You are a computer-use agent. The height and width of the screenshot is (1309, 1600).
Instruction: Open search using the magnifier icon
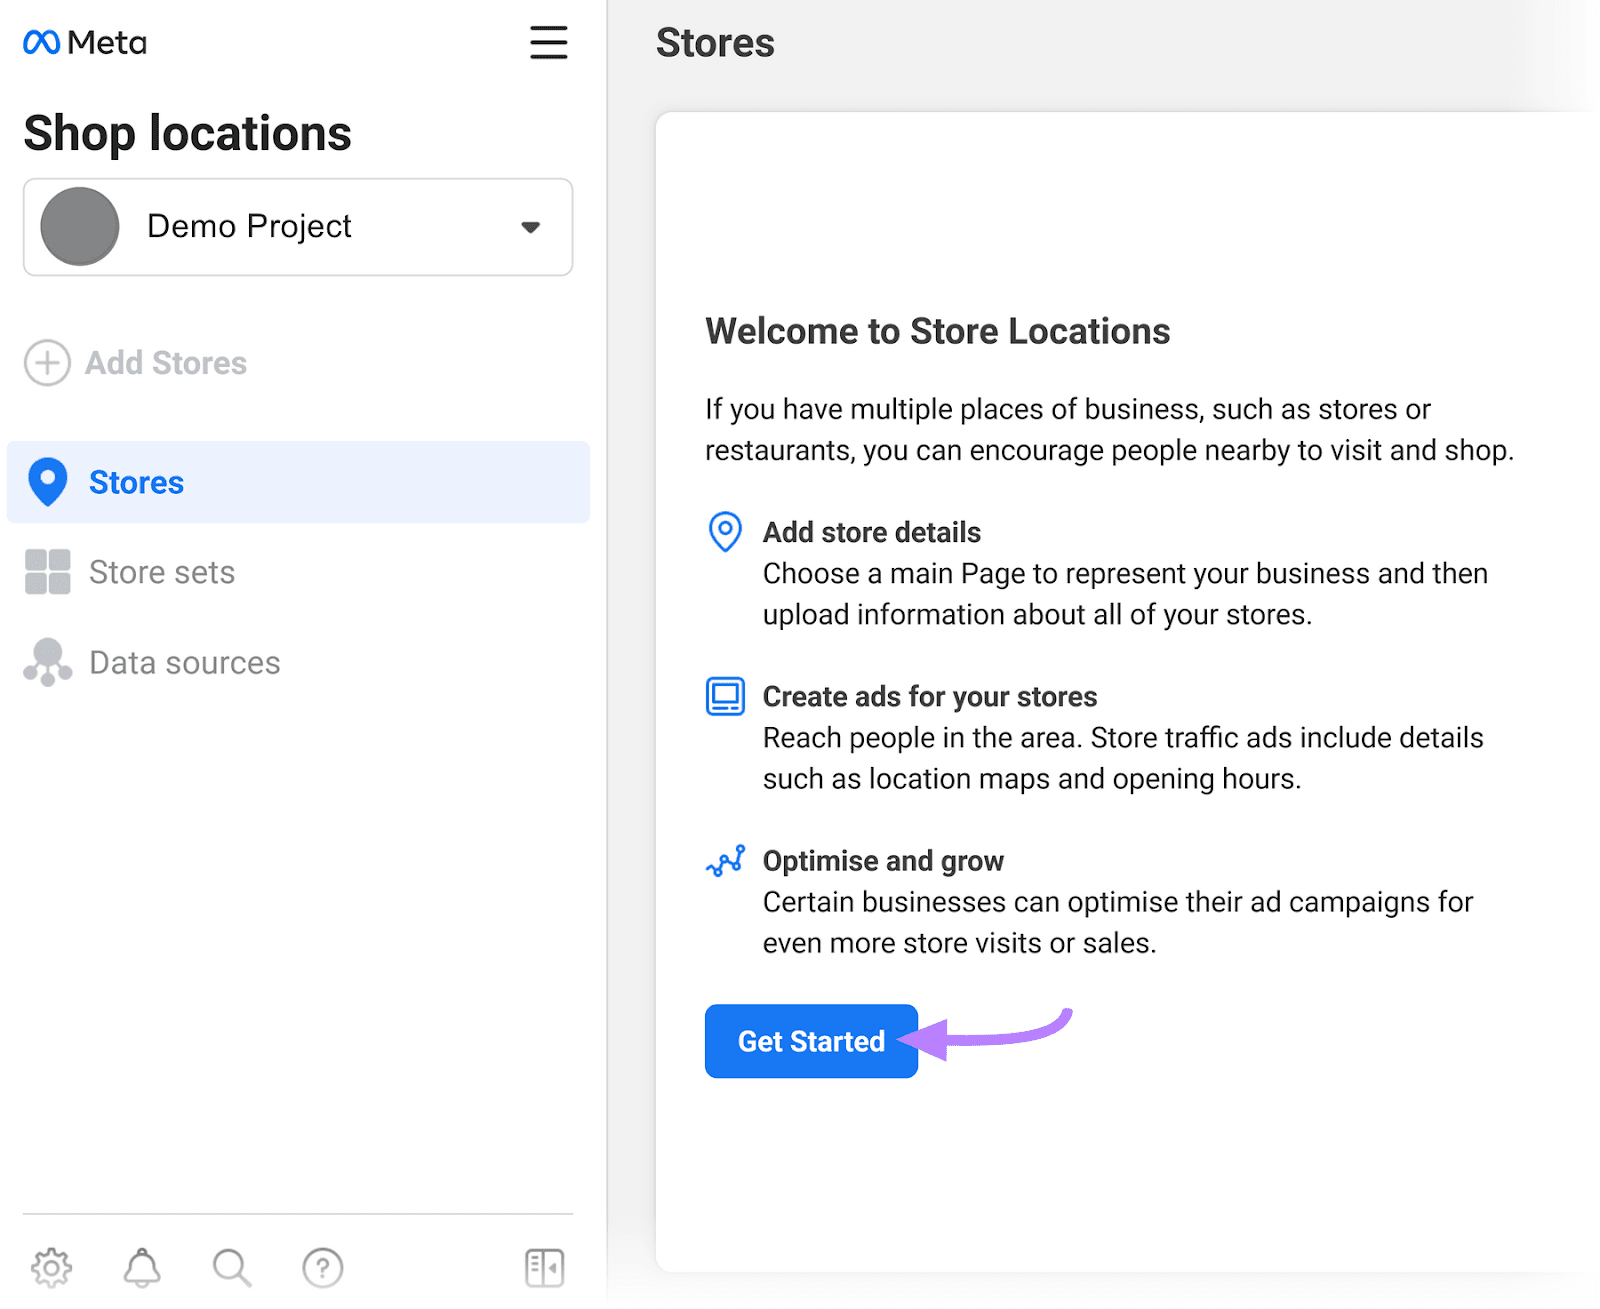(231, 1267)
